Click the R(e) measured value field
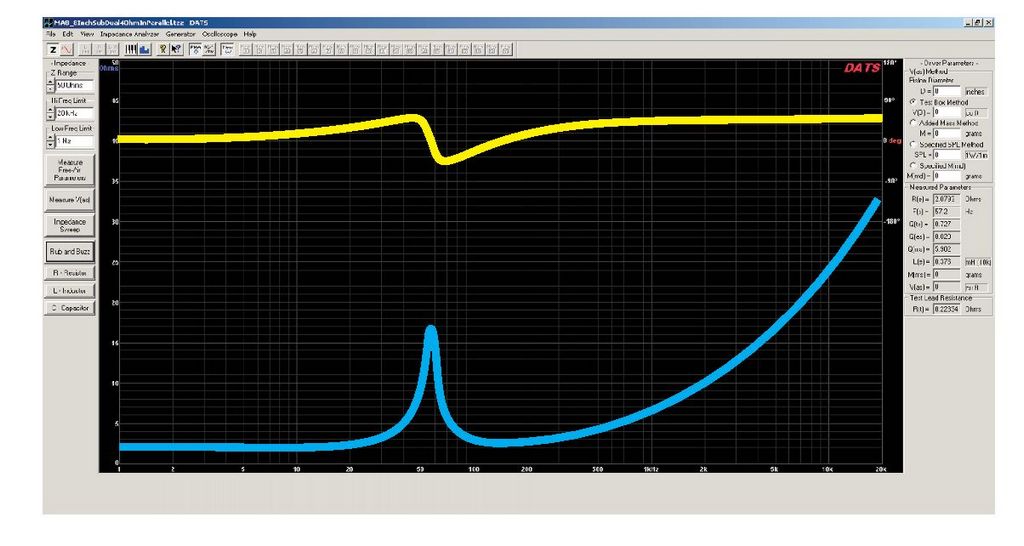Image resolution: width=1024 pixels, height=546 pixels. click(946, 199)
